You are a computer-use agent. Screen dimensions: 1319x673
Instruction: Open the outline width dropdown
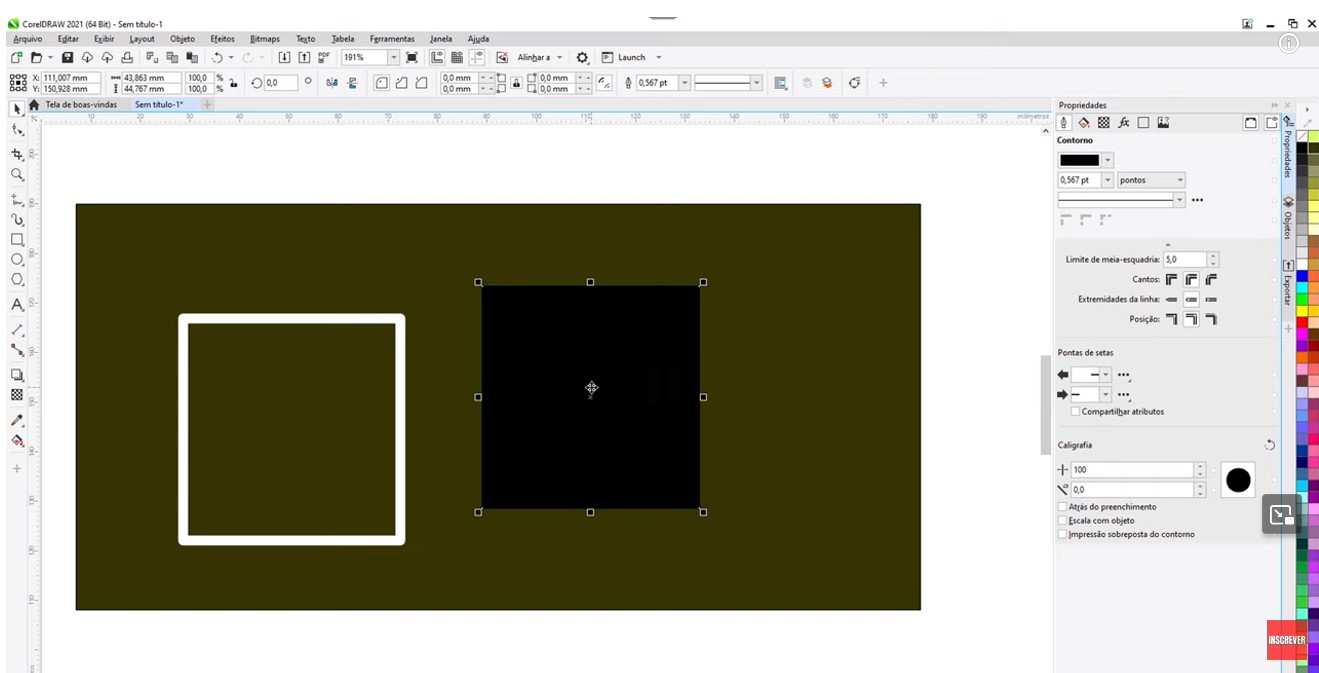click(1107, 179)
